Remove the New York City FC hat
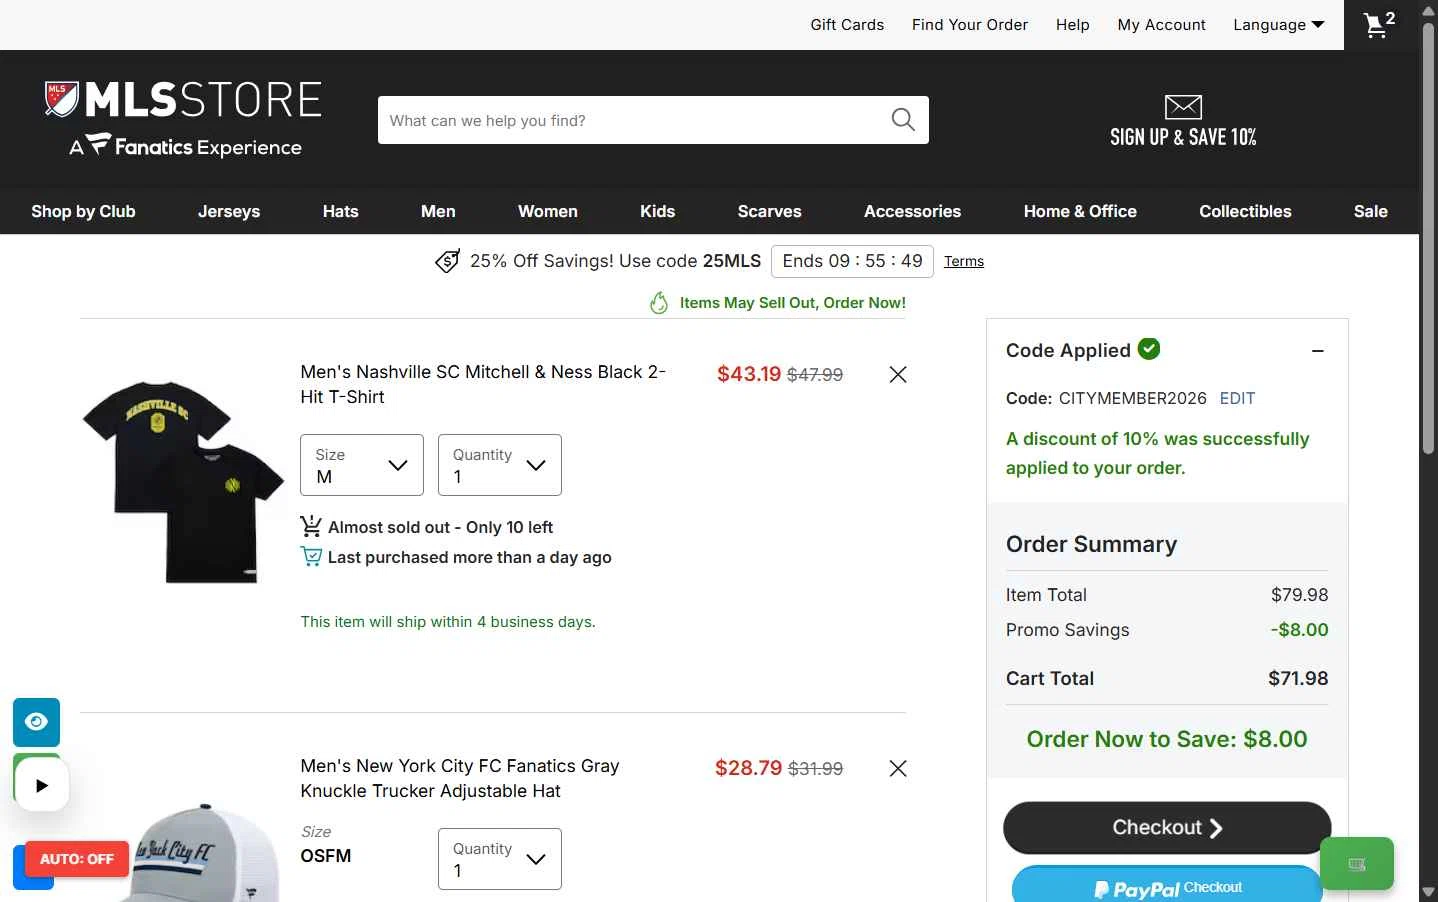This screenshot has width=1438, height=902. click(898, 768)
